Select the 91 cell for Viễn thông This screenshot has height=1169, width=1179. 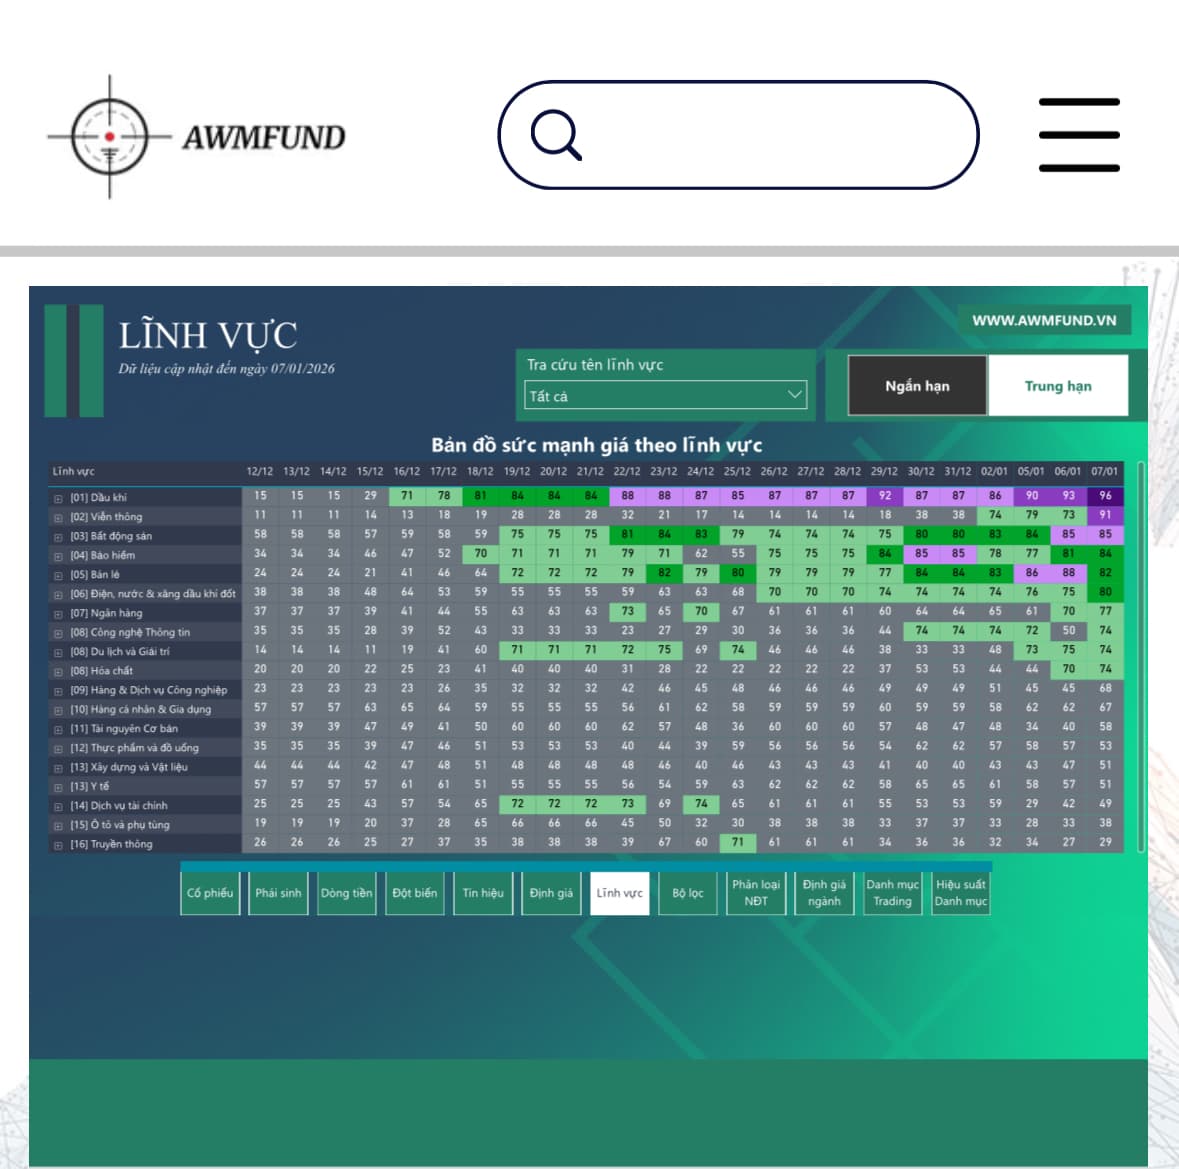[1105, 515]
